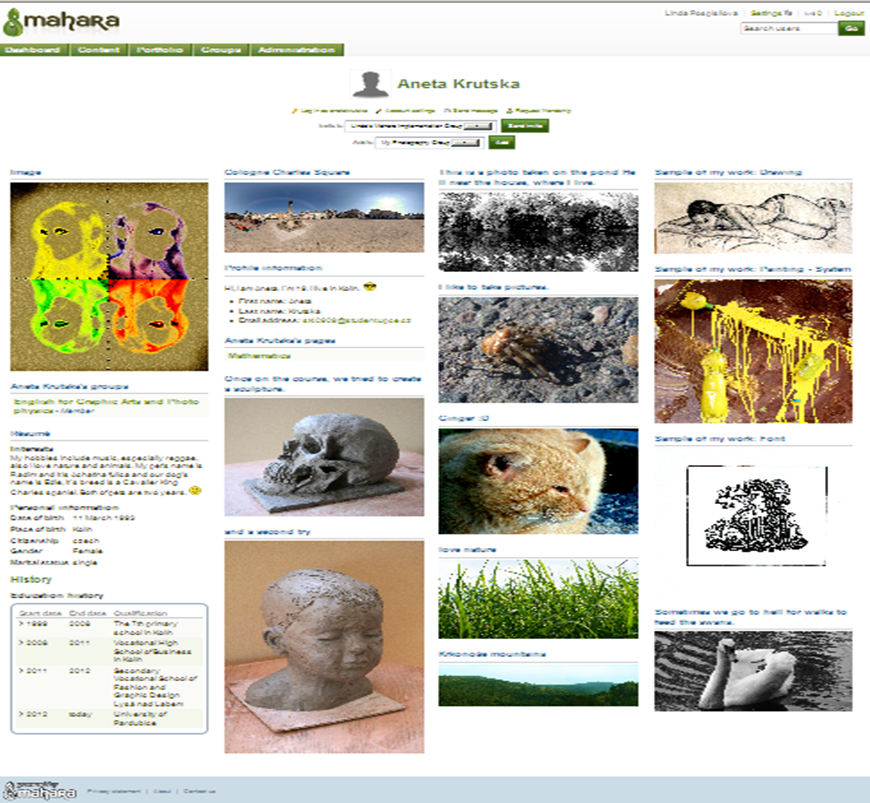Click the Logout link
The width and height of the screenshot is (870, 803).
[x=848, y=14]
